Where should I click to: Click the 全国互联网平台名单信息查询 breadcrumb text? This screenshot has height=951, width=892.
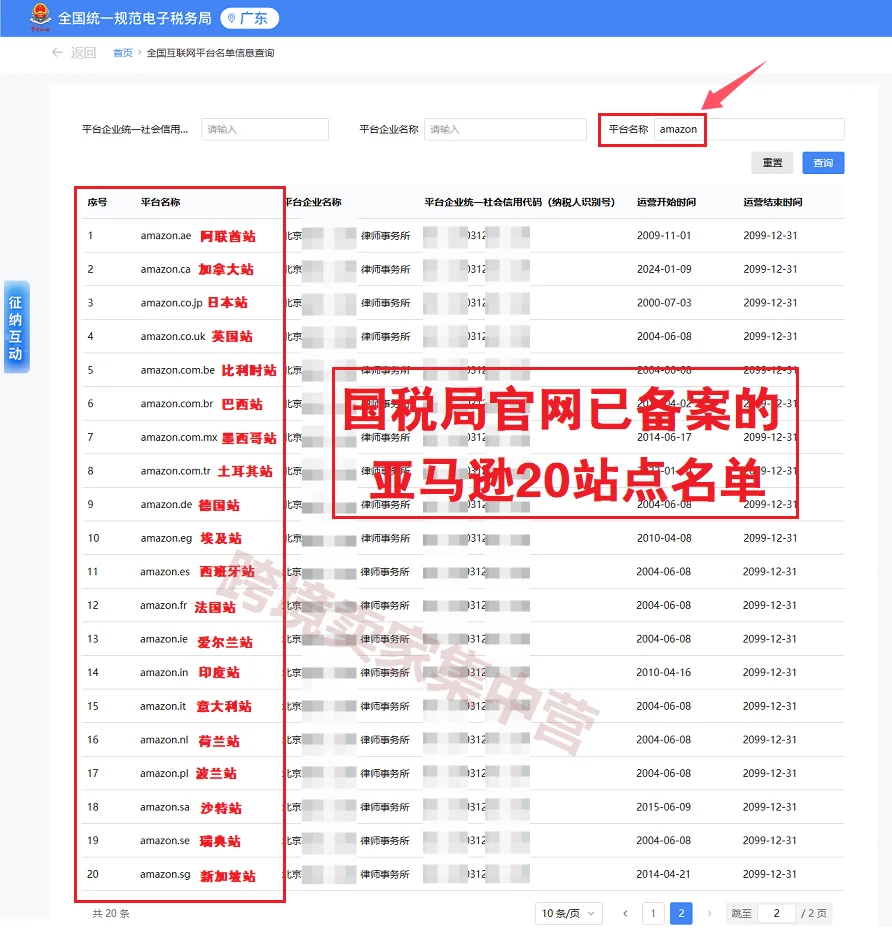(x=210, y=53)
